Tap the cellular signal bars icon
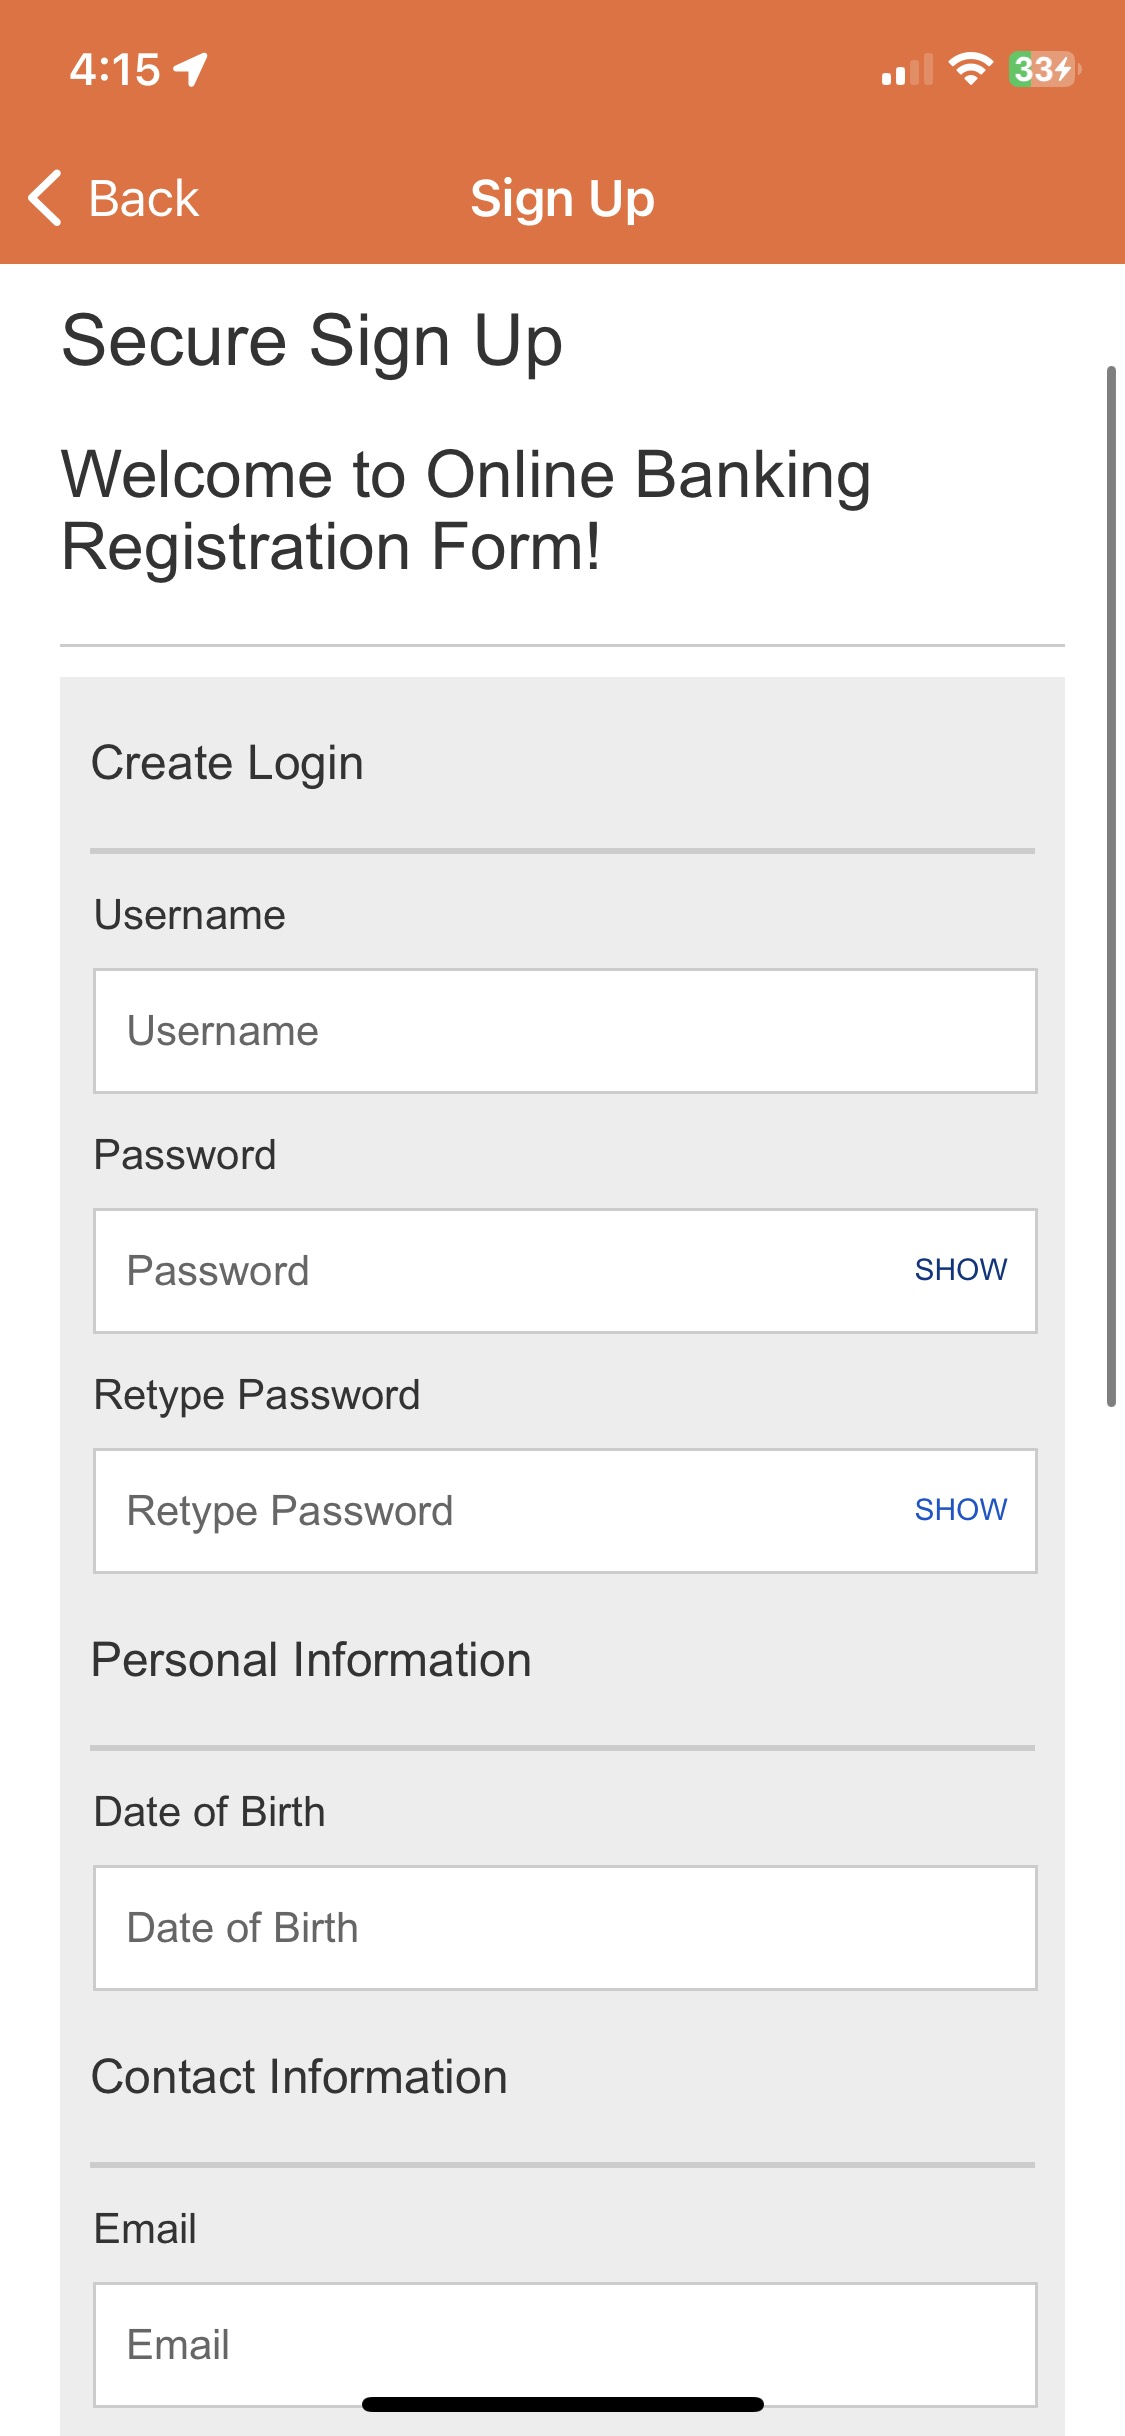The image size is (1125, 2436). pyautogui.click(x=906, y=70)
